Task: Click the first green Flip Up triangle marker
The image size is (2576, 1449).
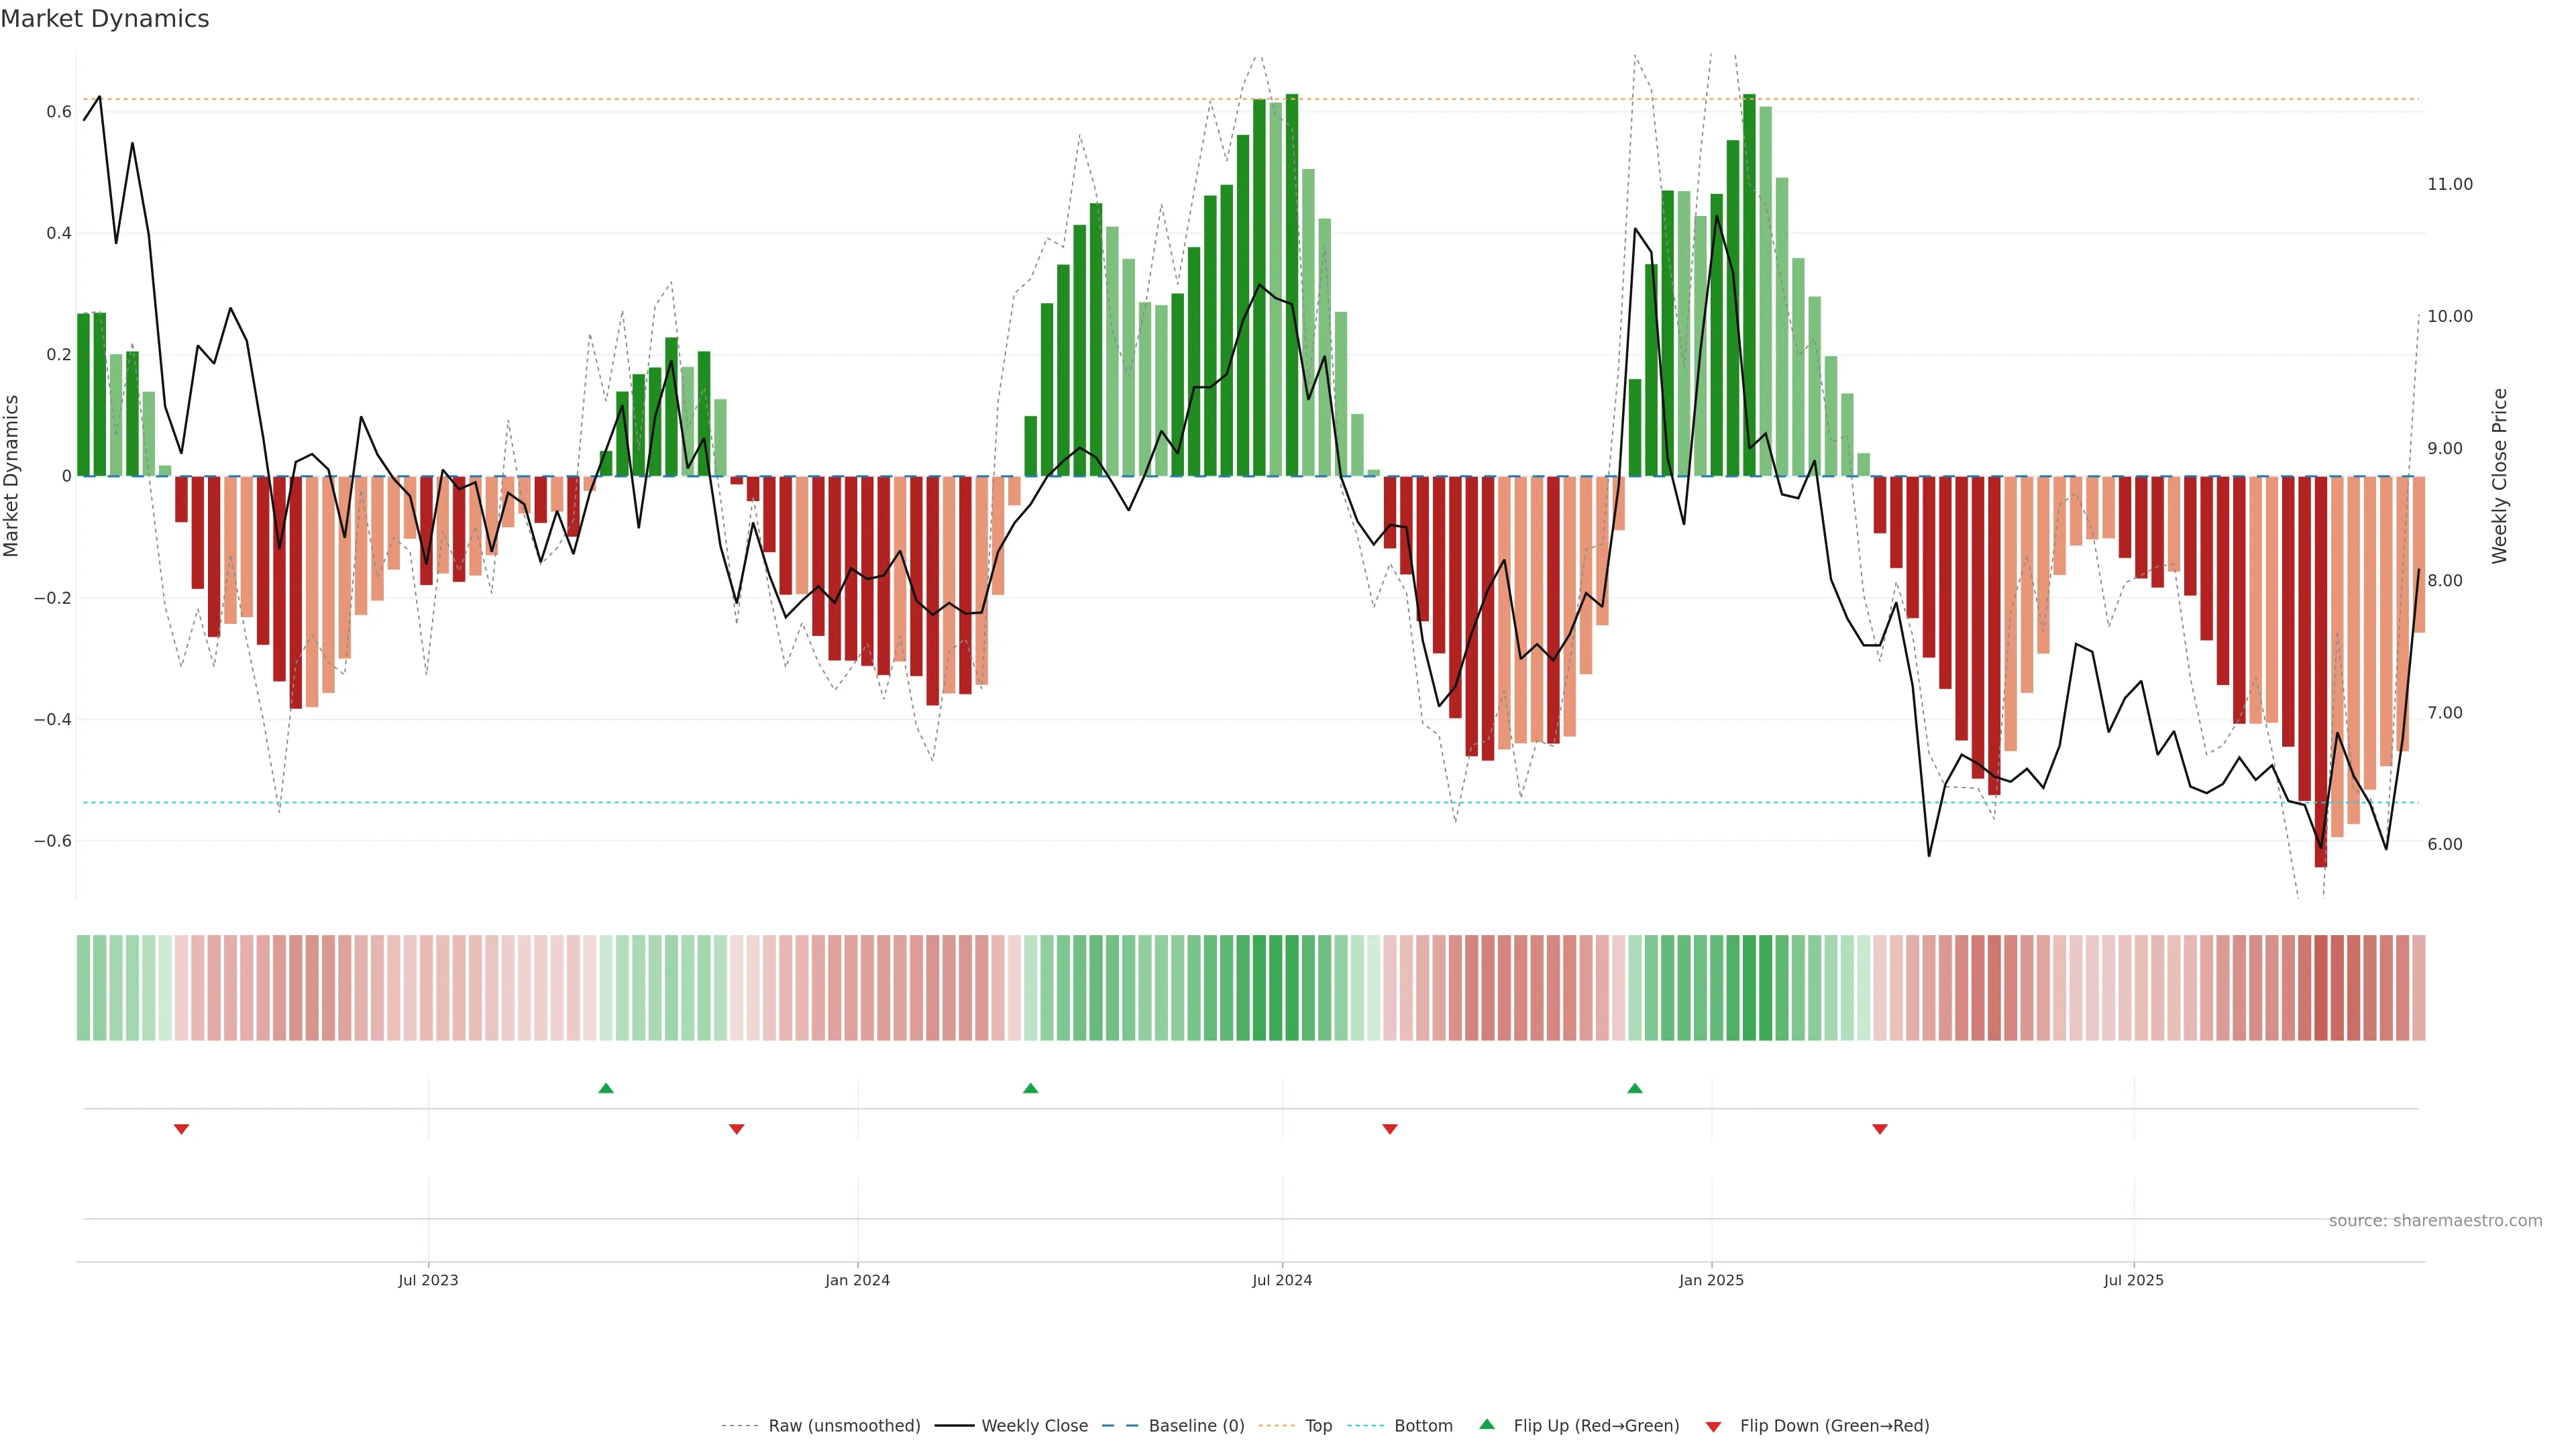Action: [605, 1088]
